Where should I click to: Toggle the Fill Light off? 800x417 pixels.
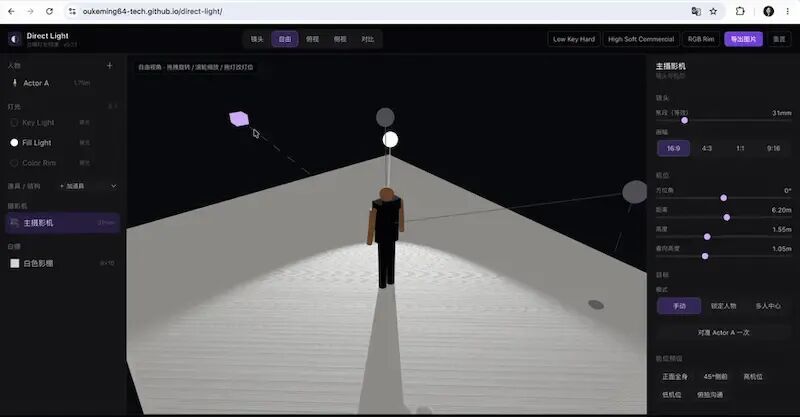pyautogui.click(x=14, y=142)
